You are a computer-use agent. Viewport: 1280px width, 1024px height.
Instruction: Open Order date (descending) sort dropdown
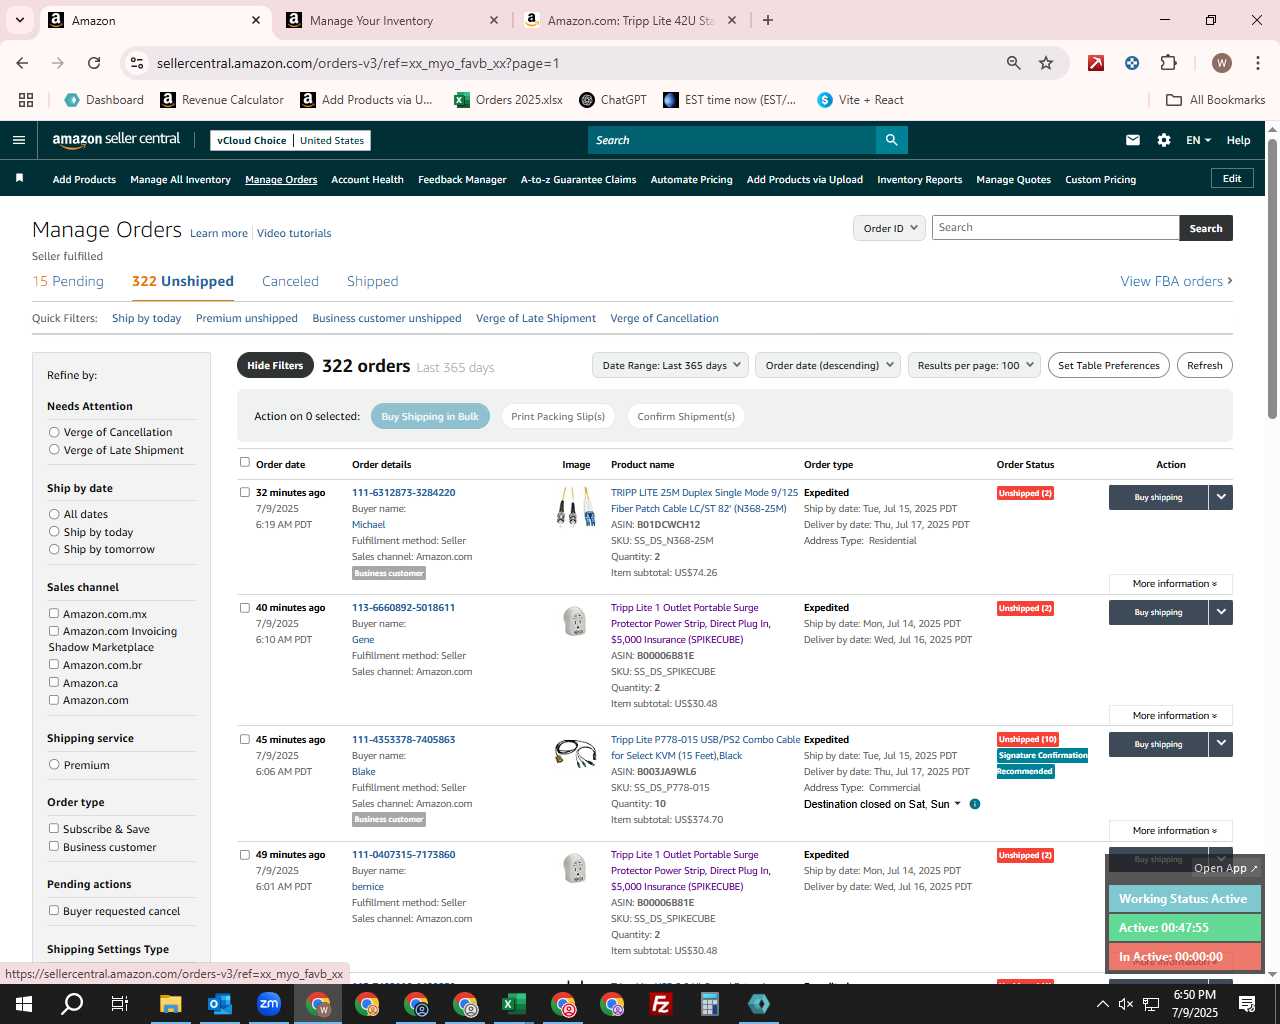pos(828,365)
